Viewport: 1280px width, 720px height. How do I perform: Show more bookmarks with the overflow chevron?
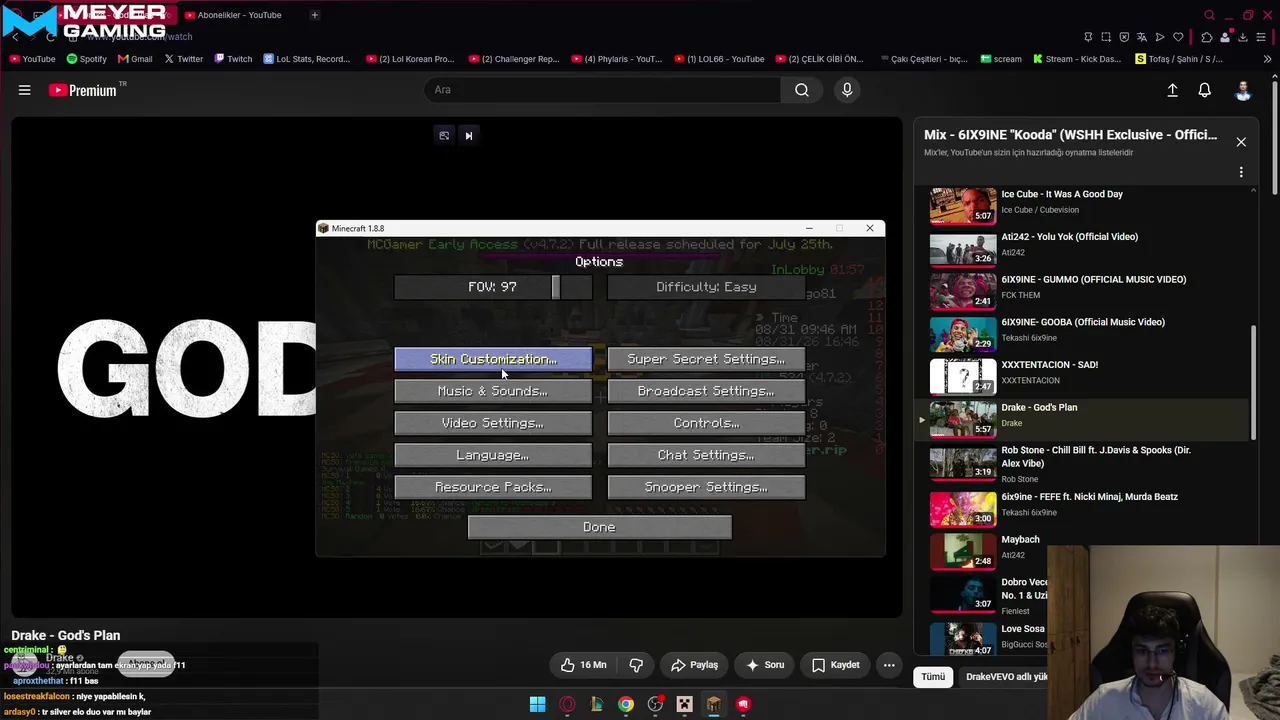coord(1267,59)
